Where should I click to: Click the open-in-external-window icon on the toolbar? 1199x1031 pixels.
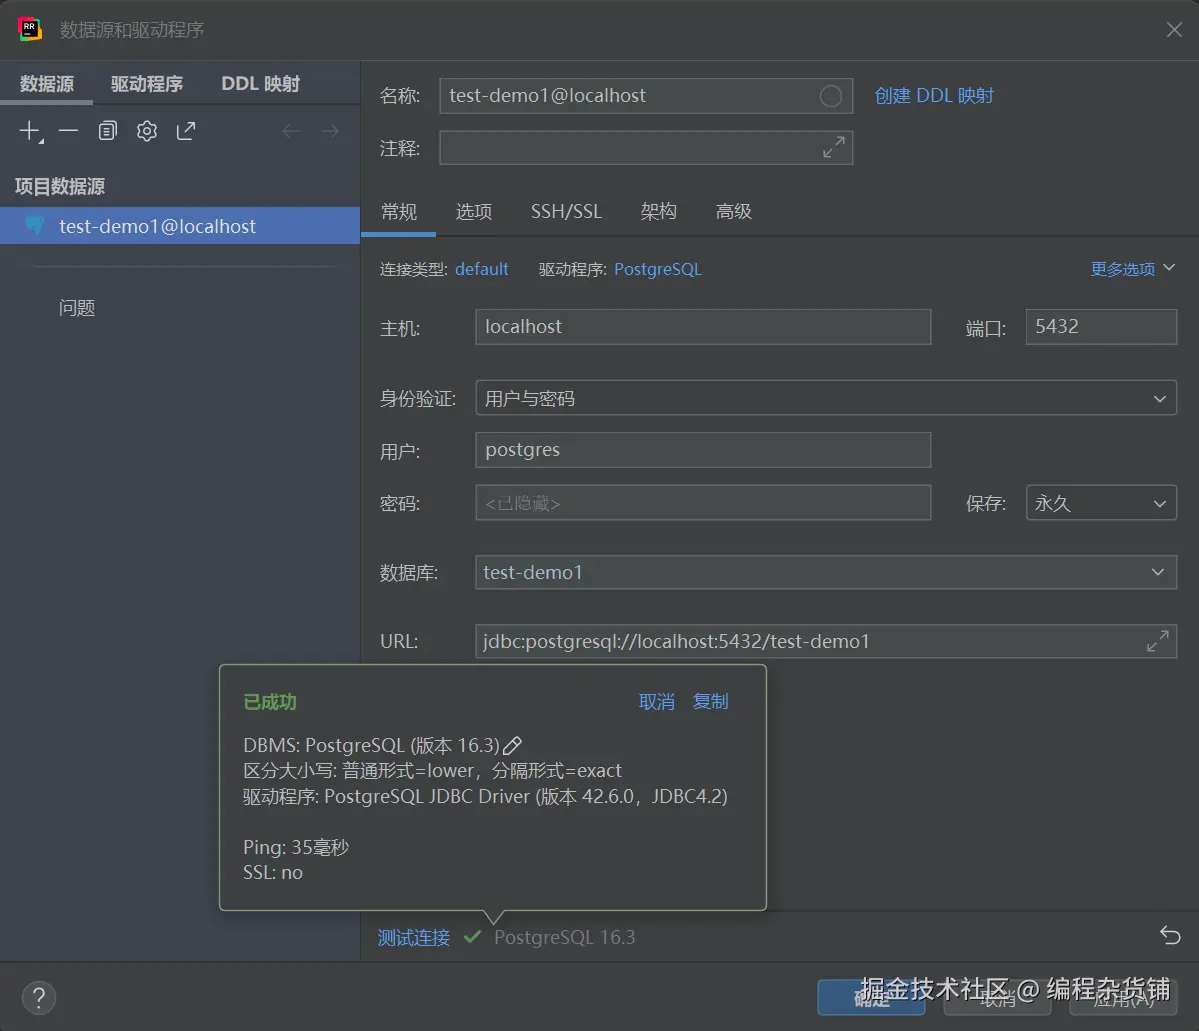pos(187,131)
